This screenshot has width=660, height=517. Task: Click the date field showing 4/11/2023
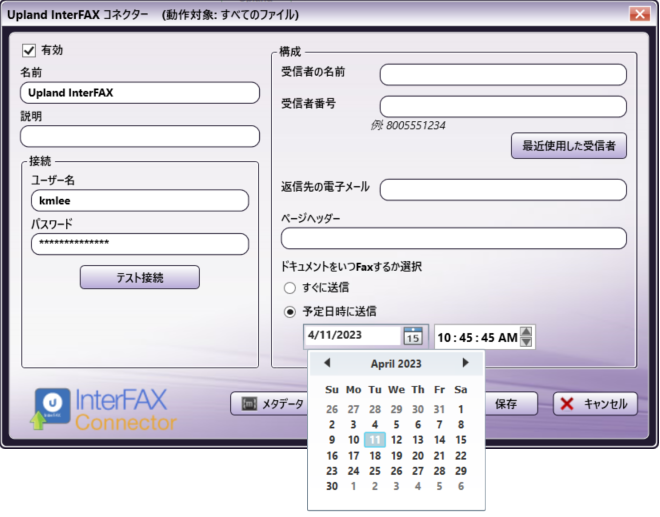352,336
